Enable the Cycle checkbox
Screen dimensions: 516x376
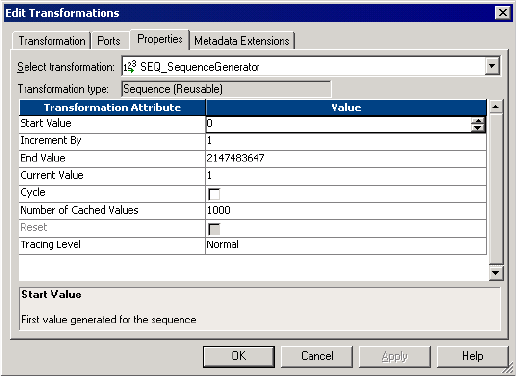coord(214,194)
